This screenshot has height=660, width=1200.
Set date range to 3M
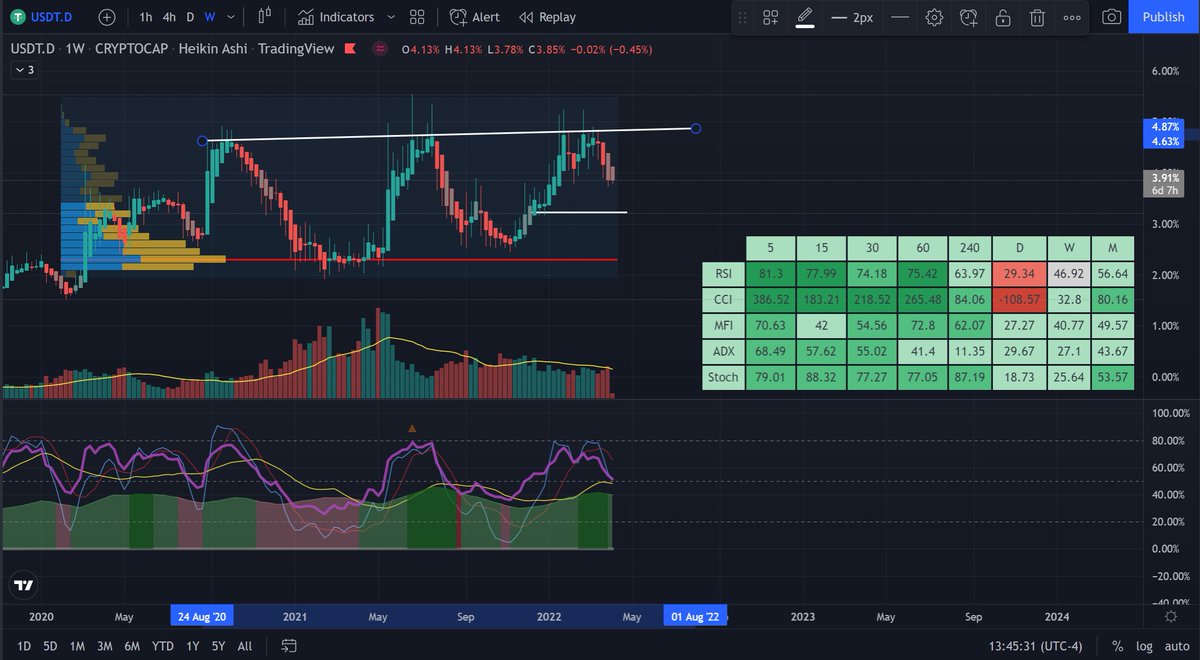(x=104, y=646)
